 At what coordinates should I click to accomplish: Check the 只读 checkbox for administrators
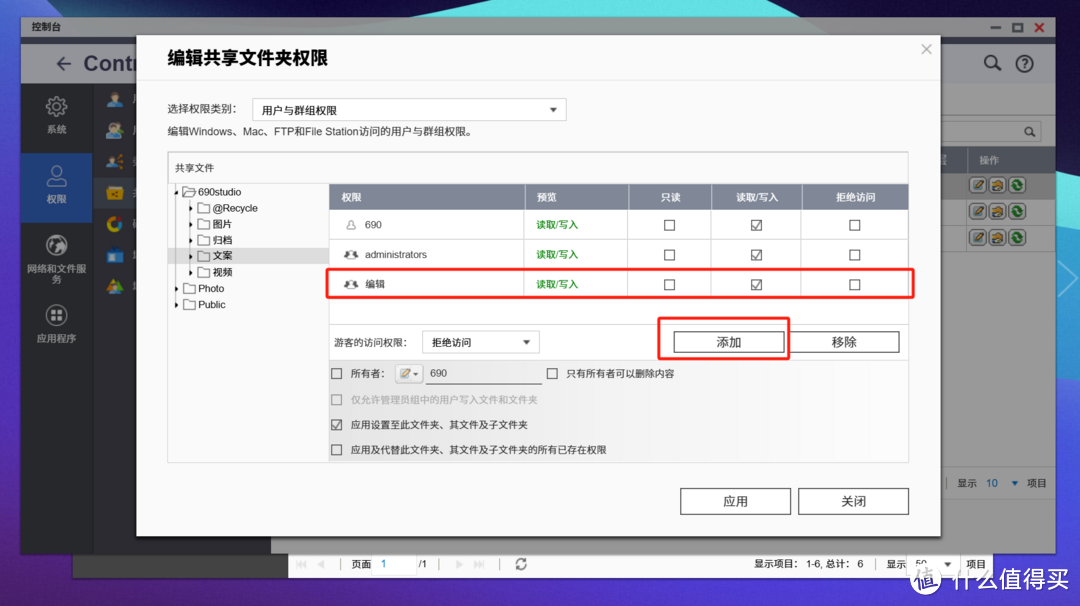pyautogui.click(x=669, y=254)
